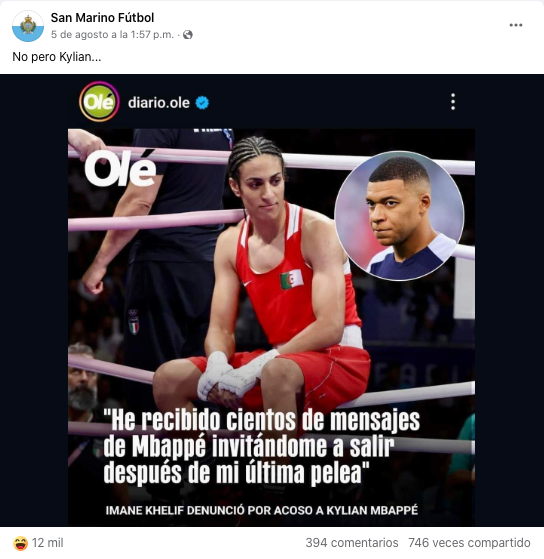Click the white Olé watermark logo on photo
544x559 pixels.
[120, 169]
